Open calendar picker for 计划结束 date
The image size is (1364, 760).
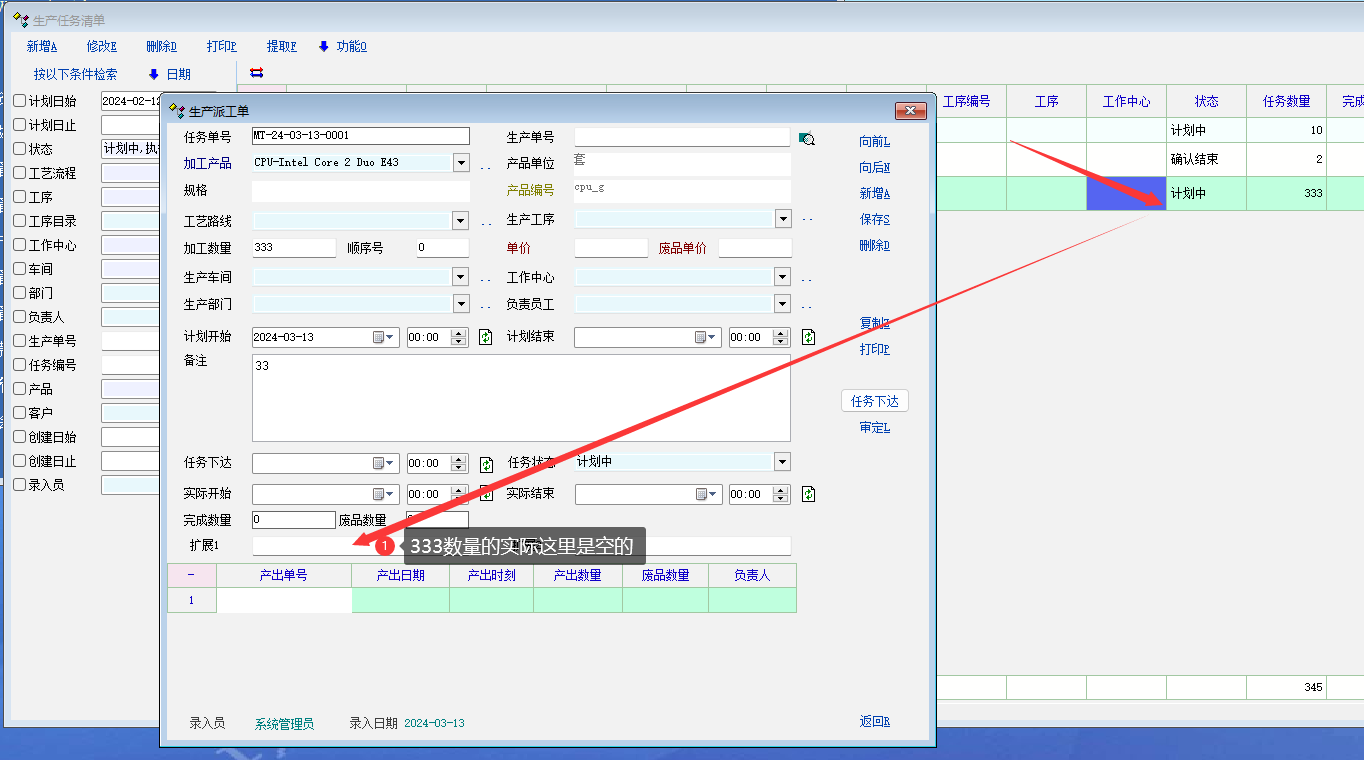(706, 338)
